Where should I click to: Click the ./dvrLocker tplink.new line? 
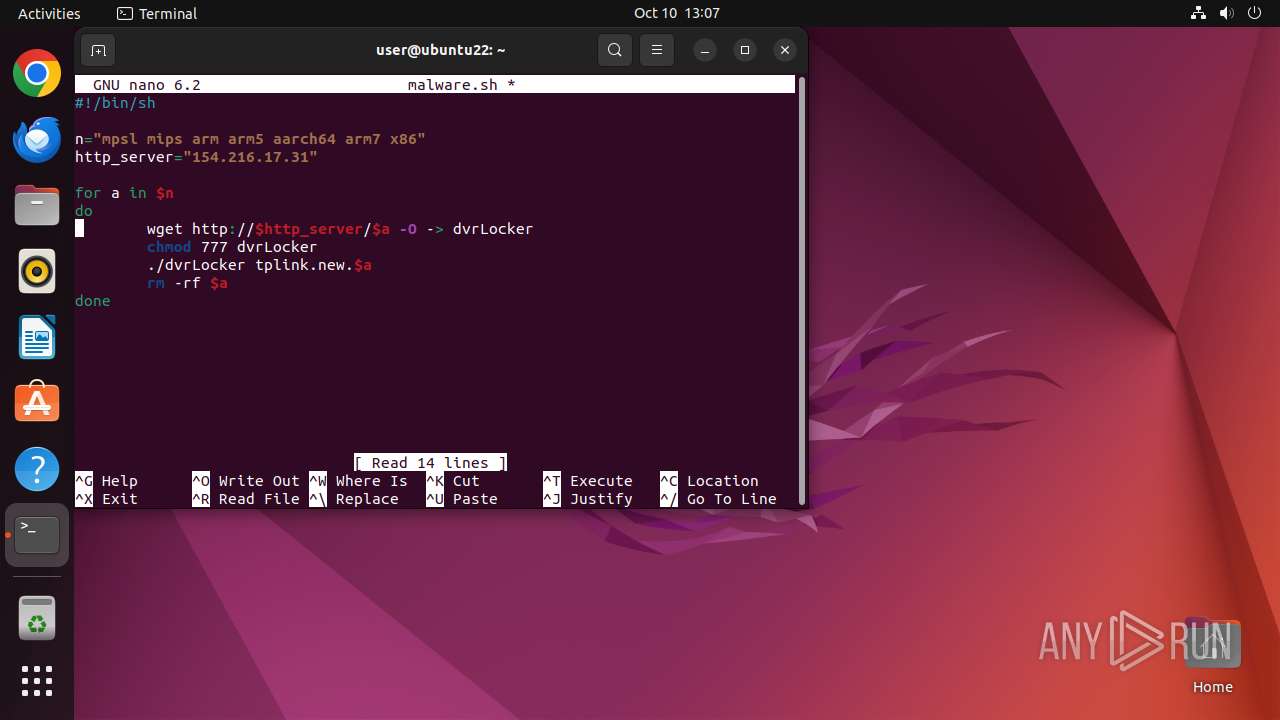(x=259, y=265)
